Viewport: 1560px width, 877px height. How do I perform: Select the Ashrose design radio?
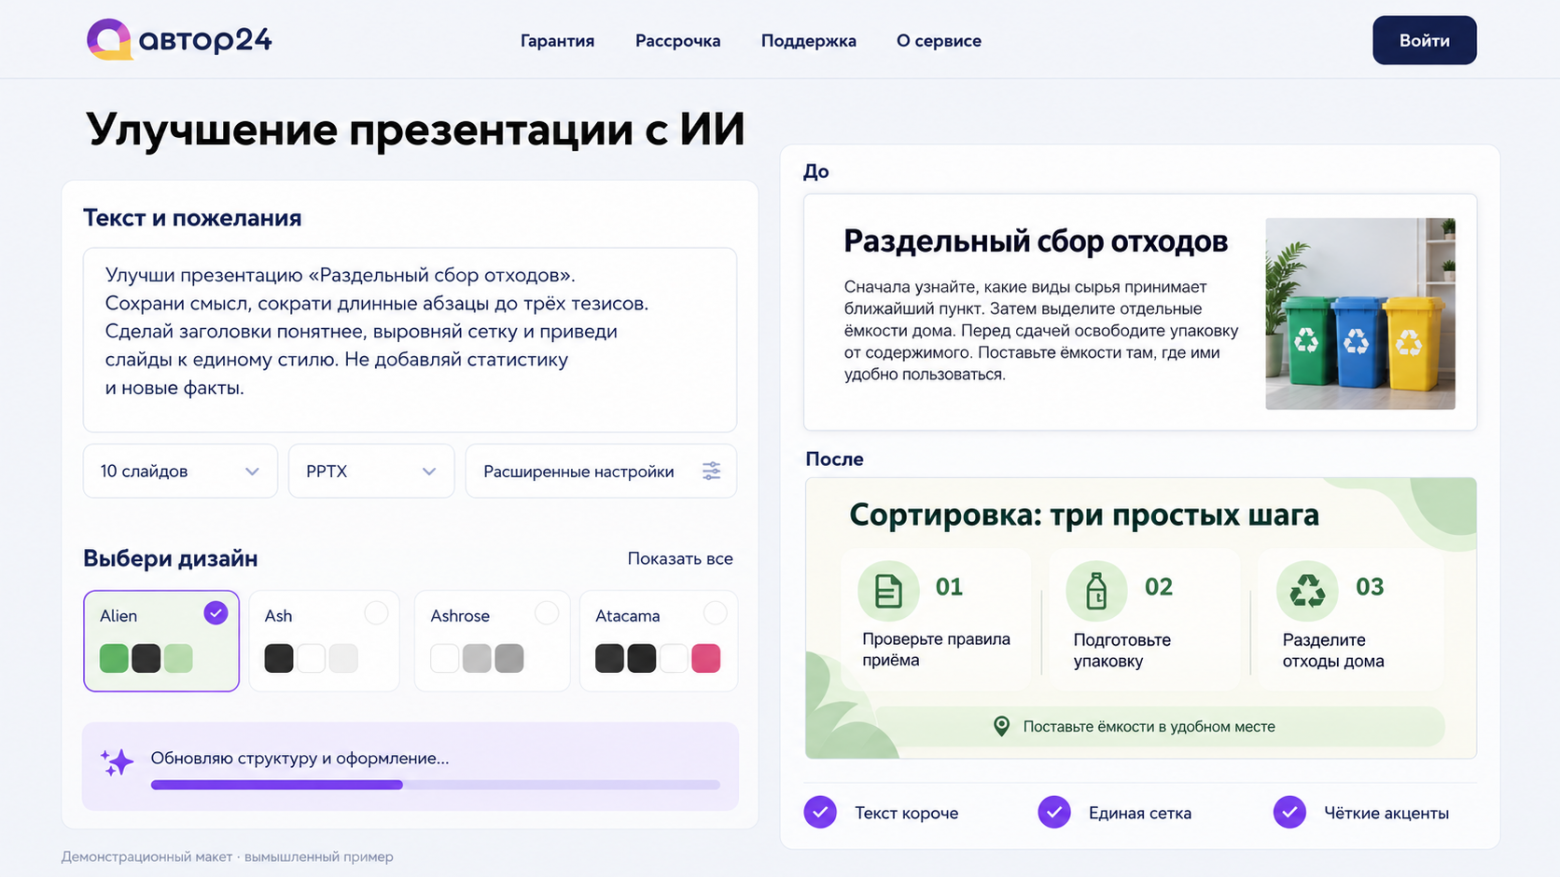(546, 613)
